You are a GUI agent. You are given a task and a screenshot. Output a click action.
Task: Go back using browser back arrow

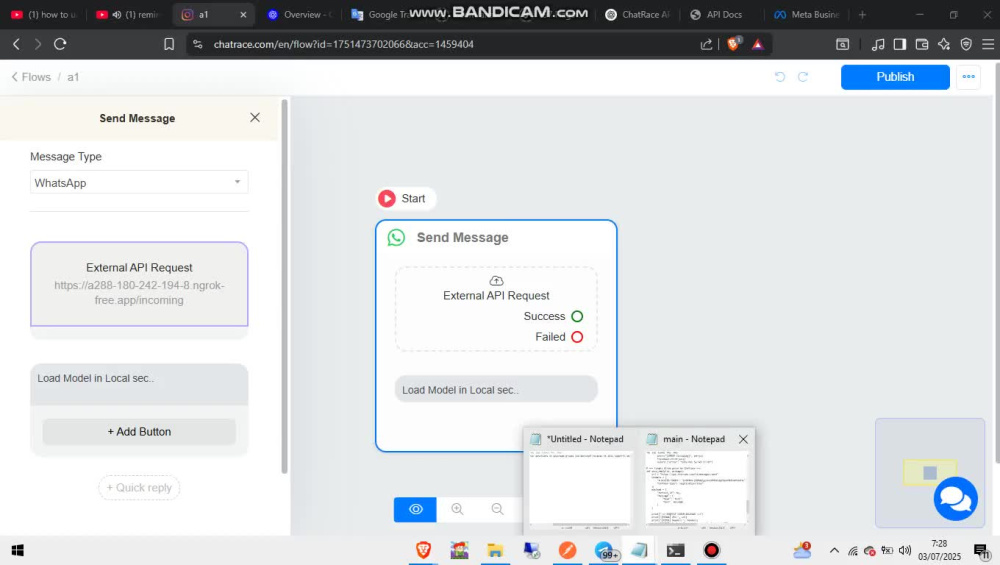tap(17, 44)
